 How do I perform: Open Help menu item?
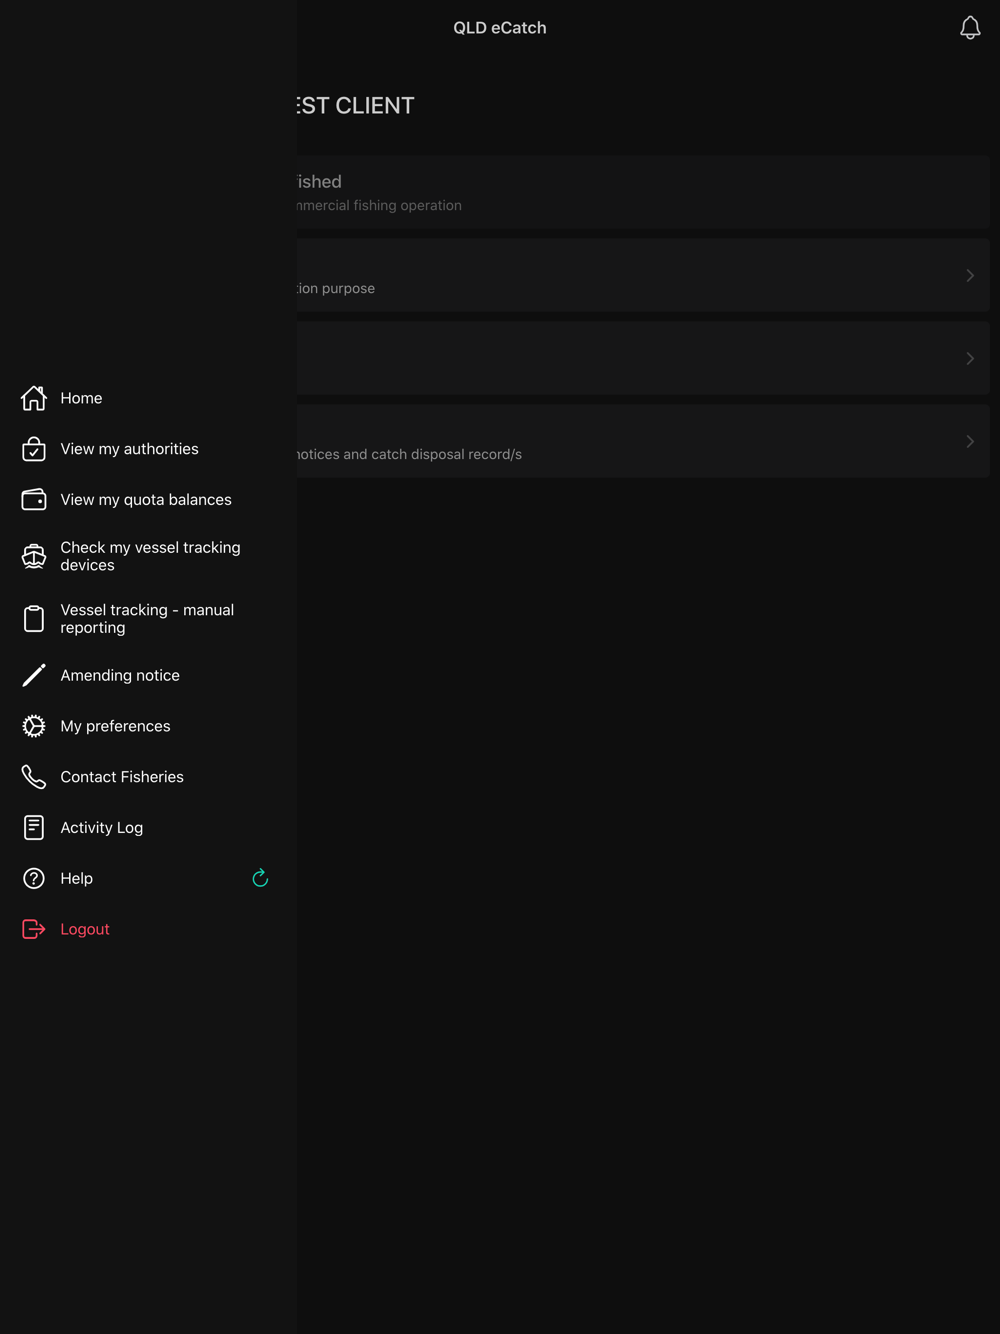(x=148, y=878)
